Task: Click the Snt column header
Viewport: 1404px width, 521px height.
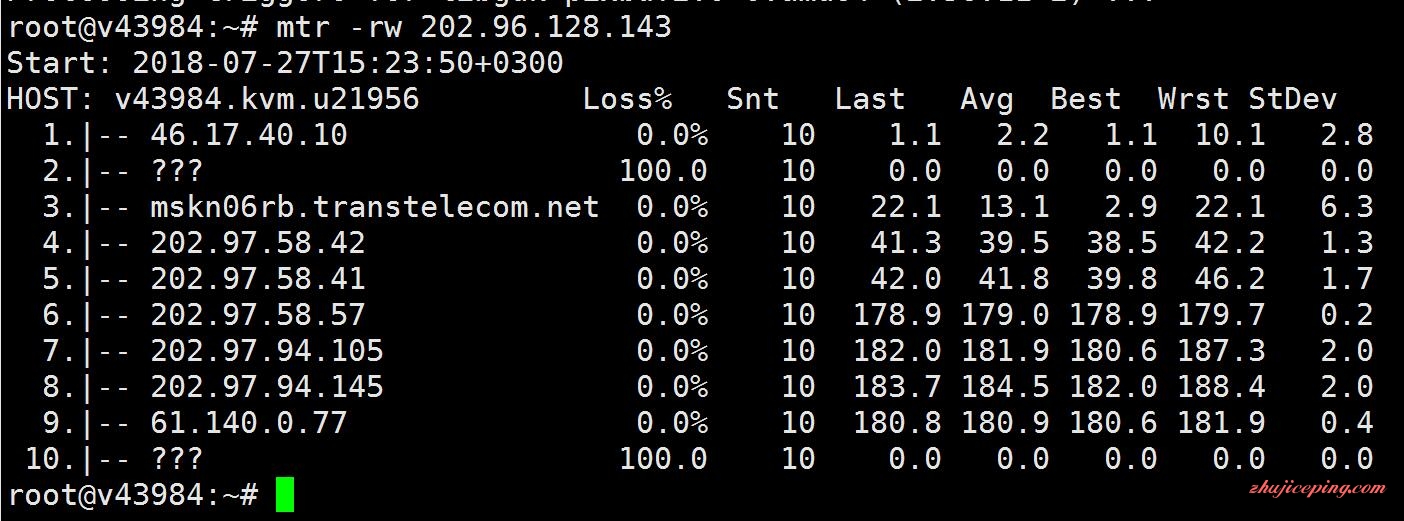Action: 753,99
